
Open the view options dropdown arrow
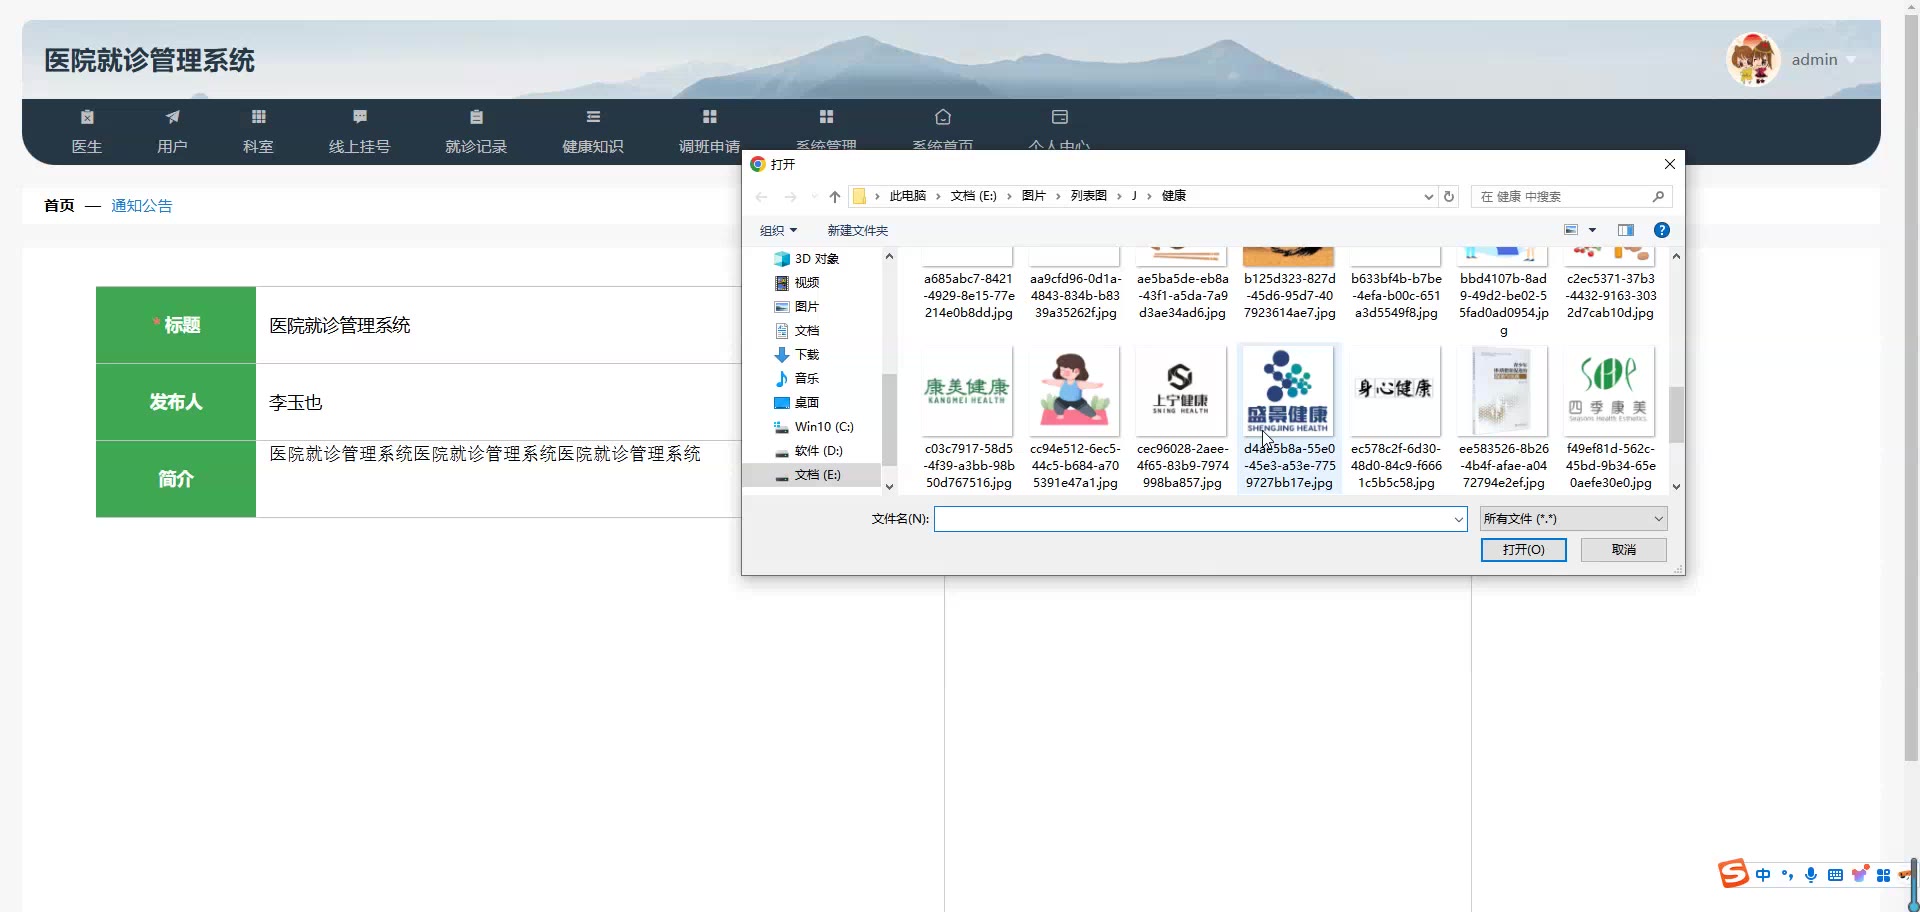point(1593,230)
